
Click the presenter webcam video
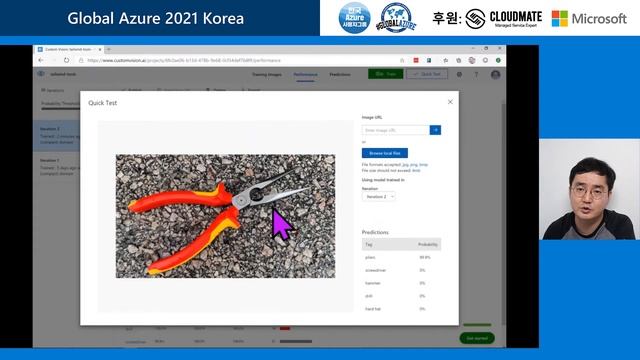[x=589, y=189]
